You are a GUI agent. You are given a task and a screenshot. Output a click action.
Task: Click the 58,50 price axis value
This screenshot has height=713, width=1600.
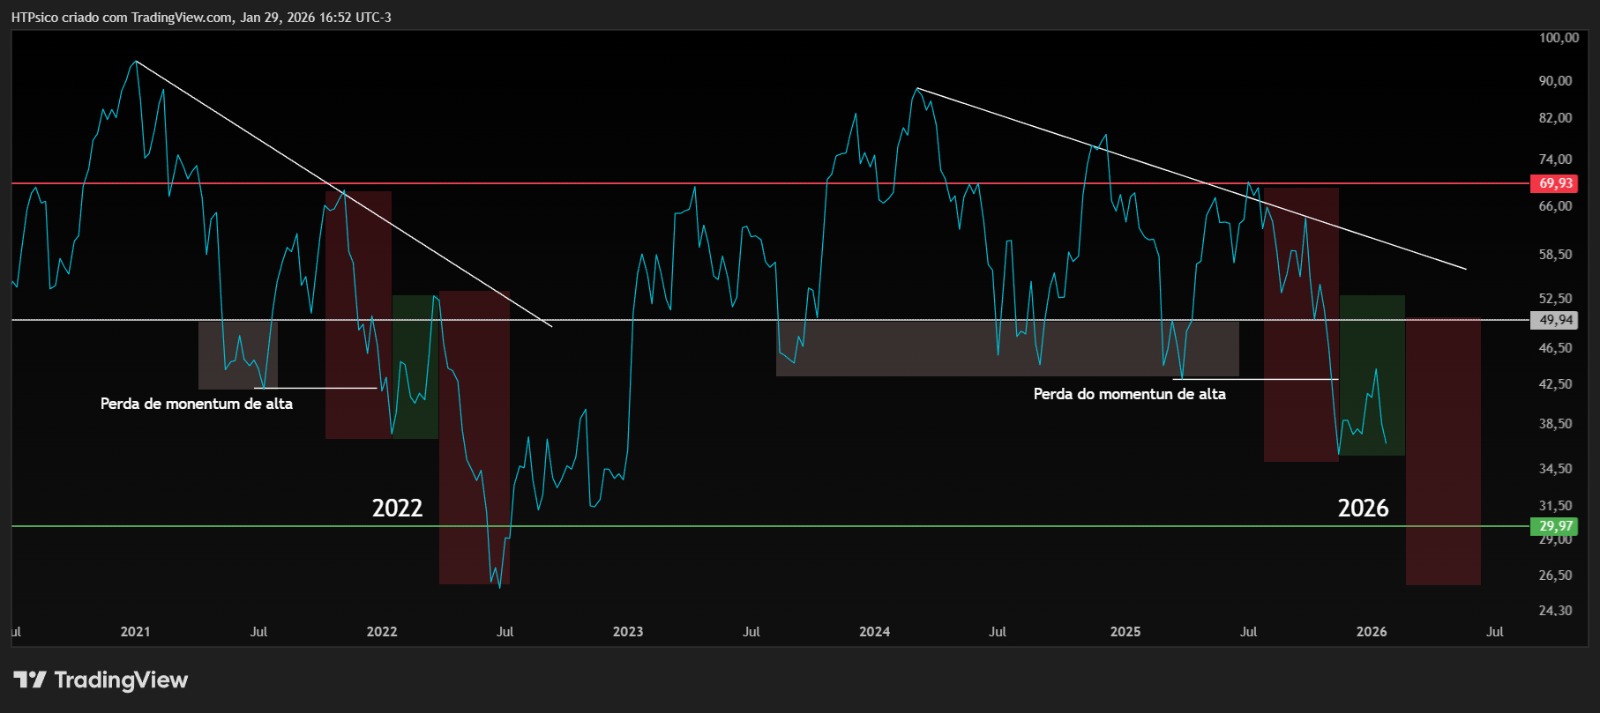click(x=1555, y=255)
